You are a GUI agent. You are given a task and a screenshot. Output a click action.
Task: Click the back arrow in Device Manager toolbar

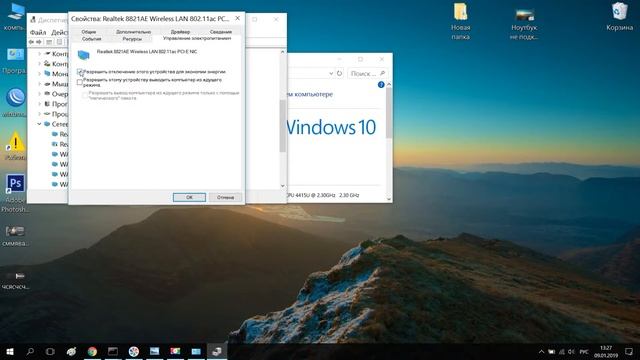click(31, 42)
